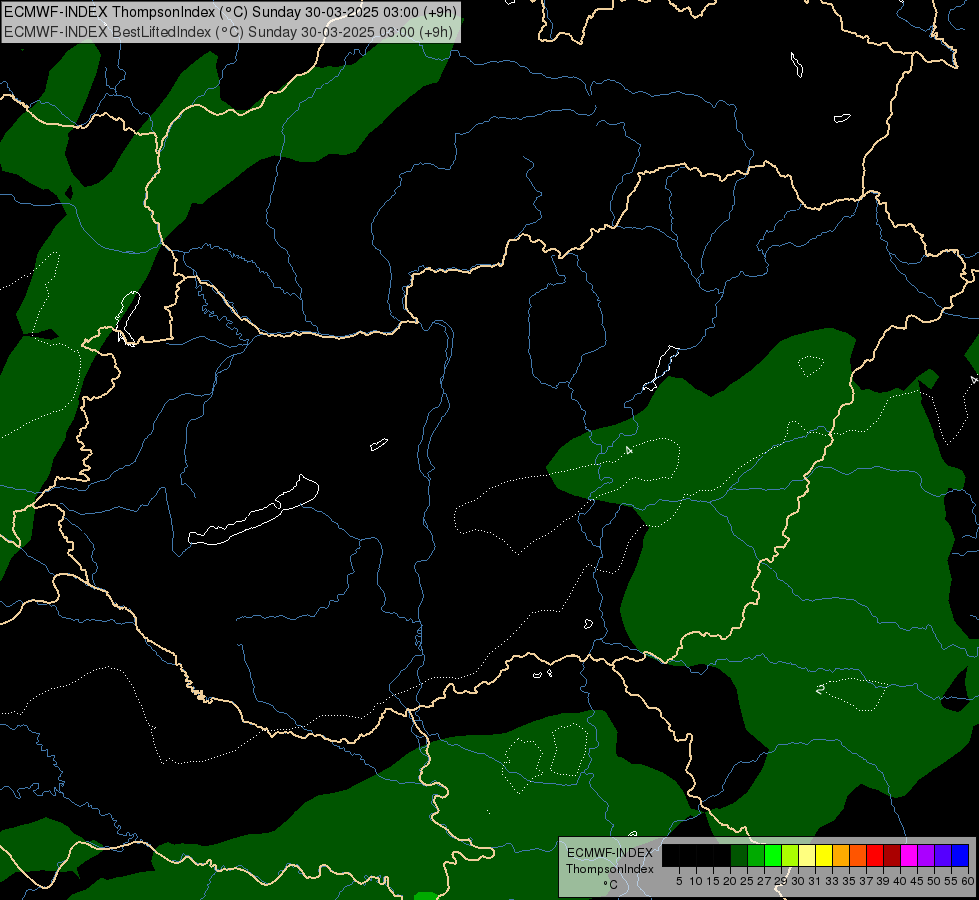Select the magenta 40–45 legend swatch
The height and width of the screenshot is (900, 979).
[909, 855]
